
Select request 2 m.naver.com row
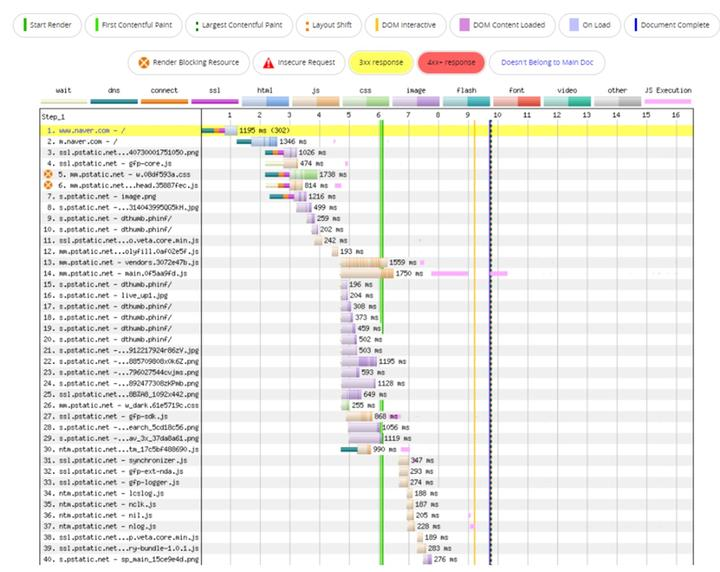(91, 141)
